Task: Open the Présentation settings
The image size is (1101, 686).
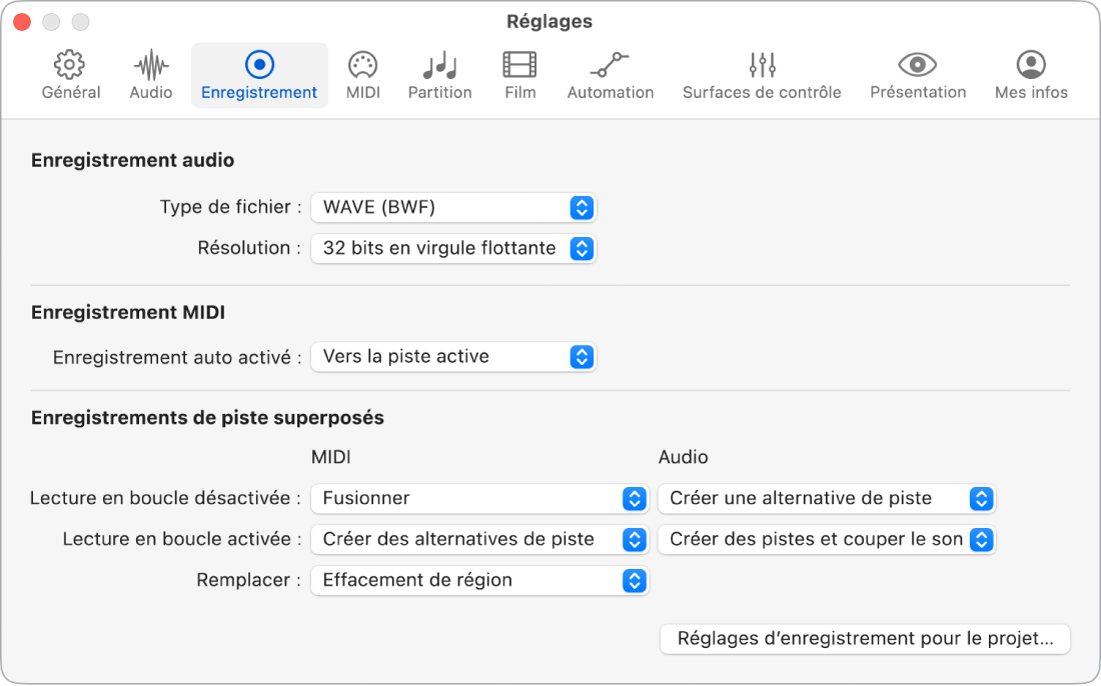Action: 917,72
